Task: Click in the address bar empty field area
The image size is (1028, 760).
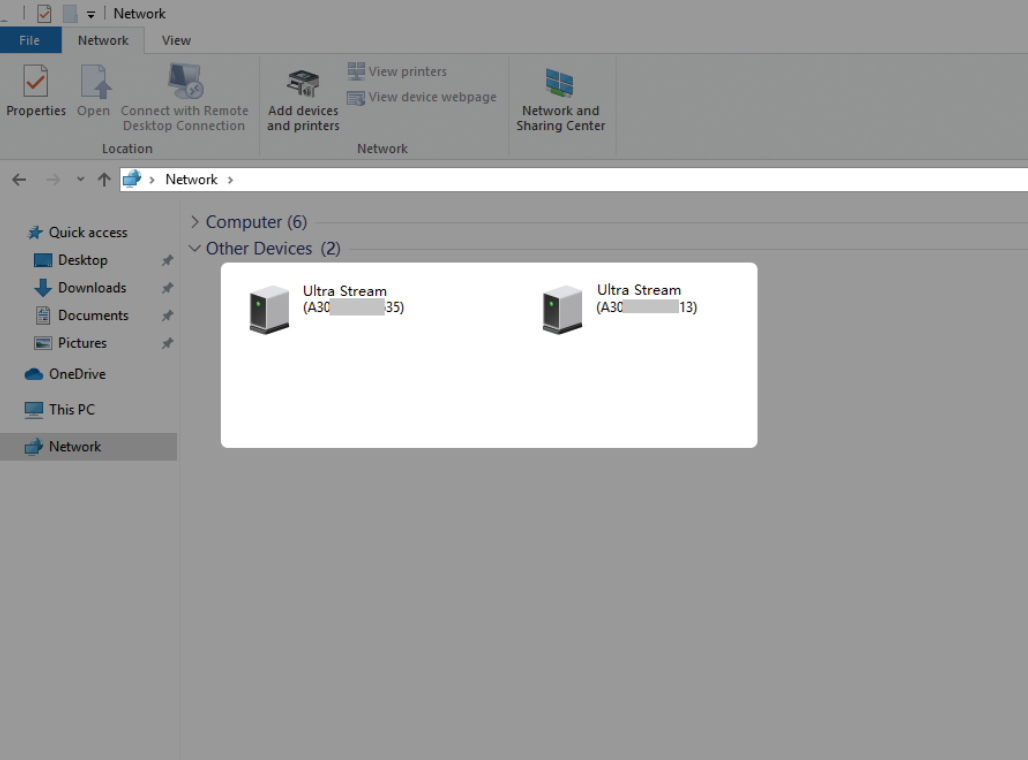Action: pos(629,180)
